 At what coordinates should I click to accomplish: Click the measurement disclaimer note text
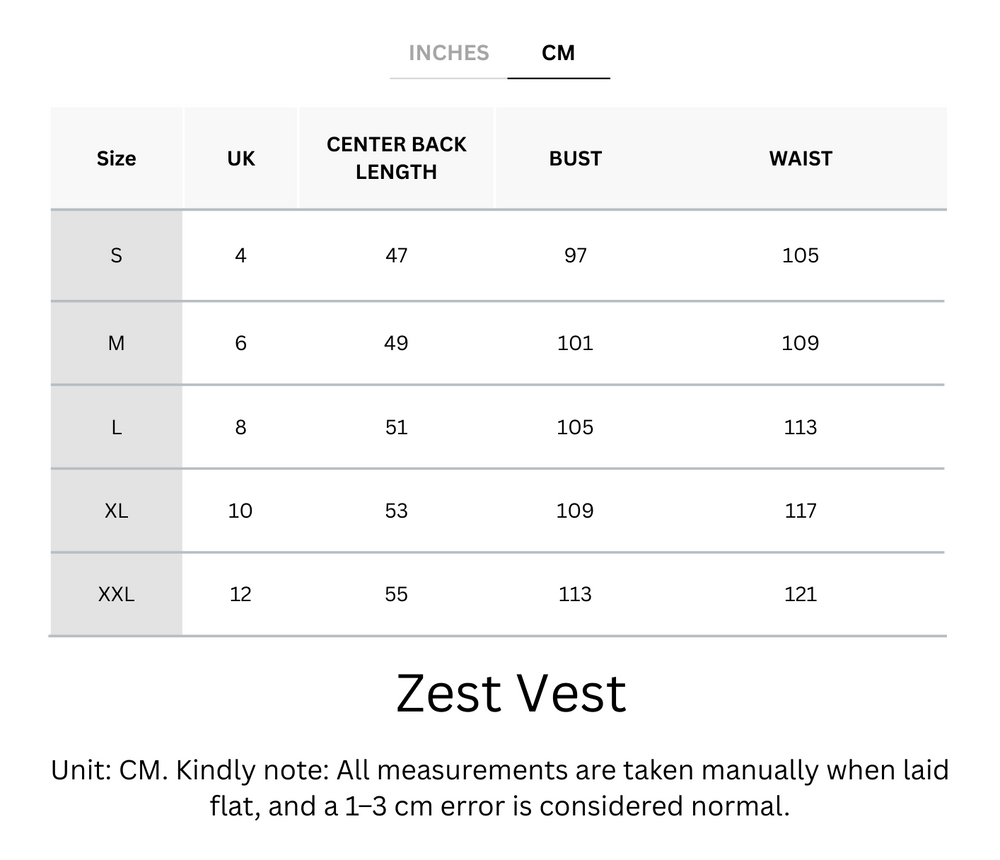(x=500, y=790)
